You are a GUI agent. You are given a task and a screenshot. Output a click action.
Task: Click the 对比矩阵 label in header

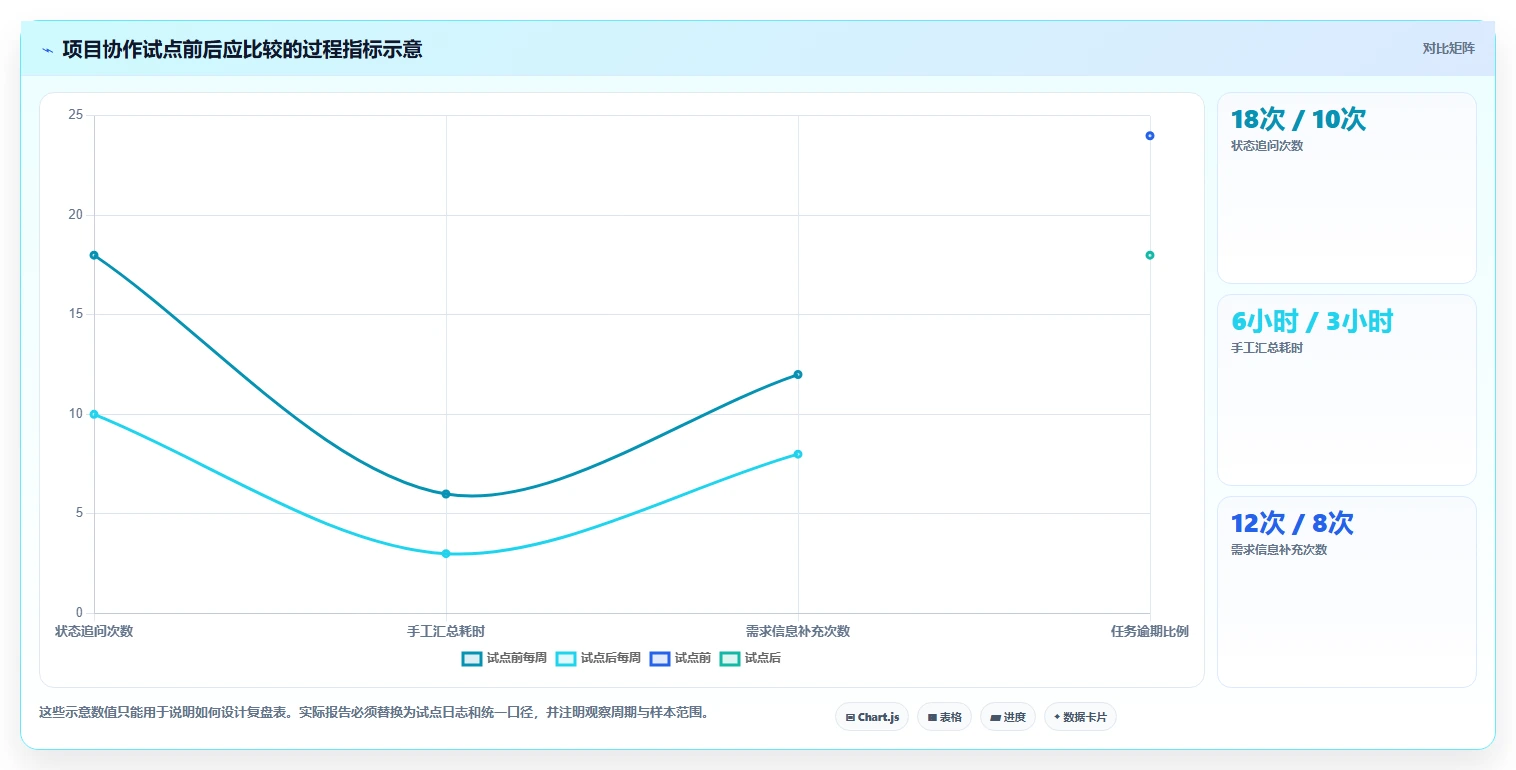pos(1448,49)
